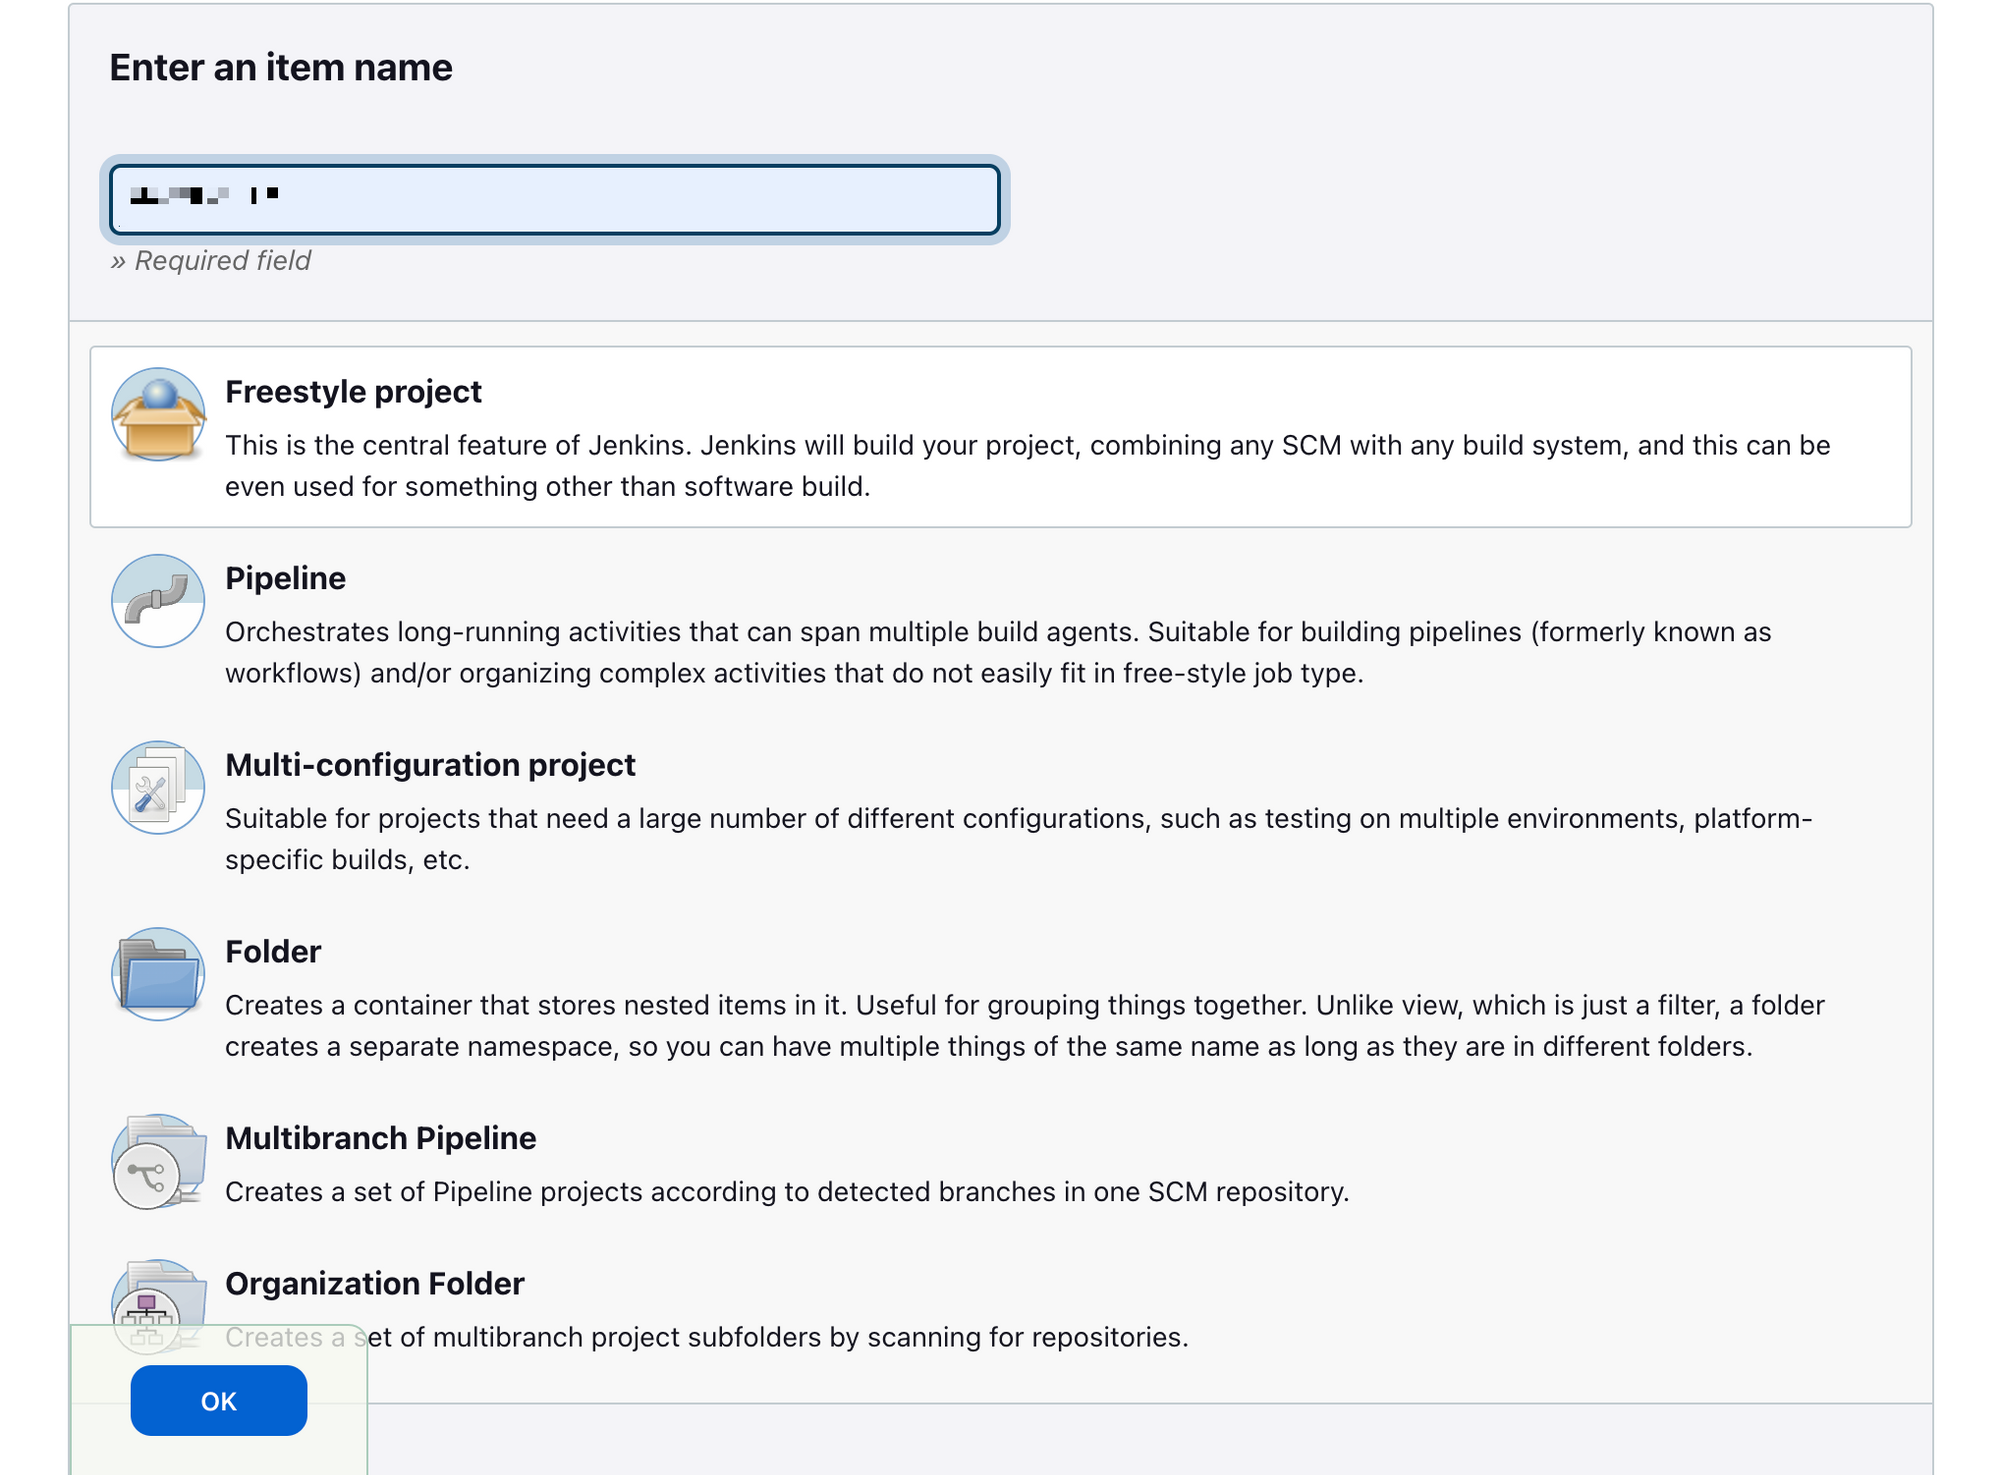Pick the Organization Folder title

[x=374, y=1284]
